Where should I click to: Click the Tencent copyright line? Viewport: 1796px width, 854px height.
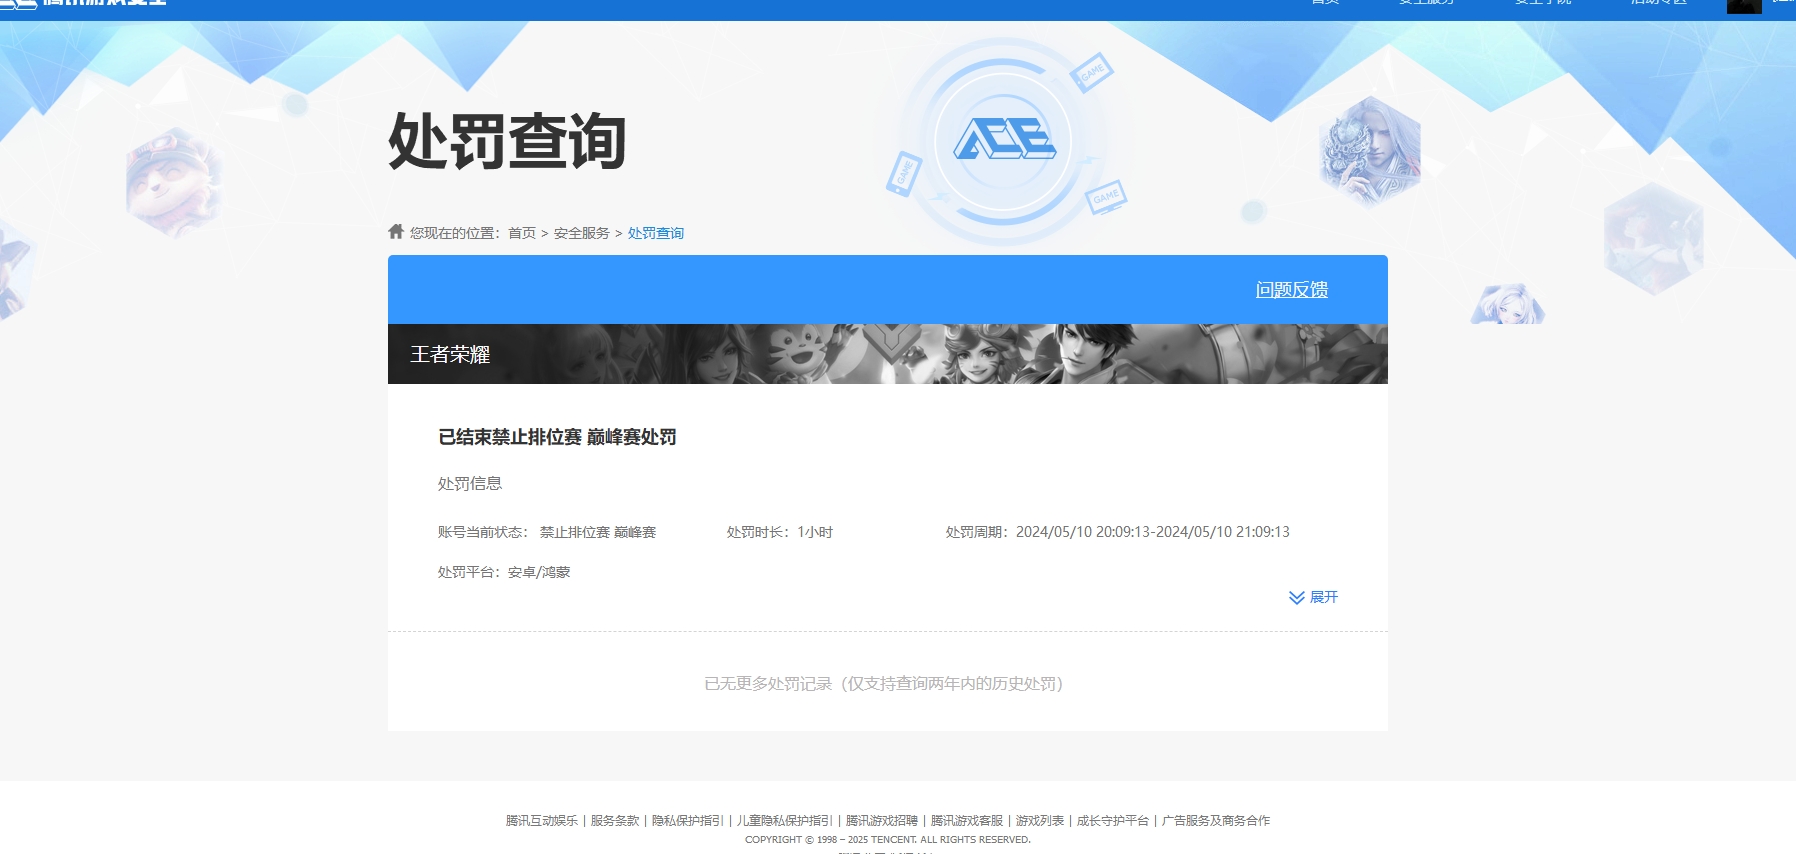click(888, 840)
